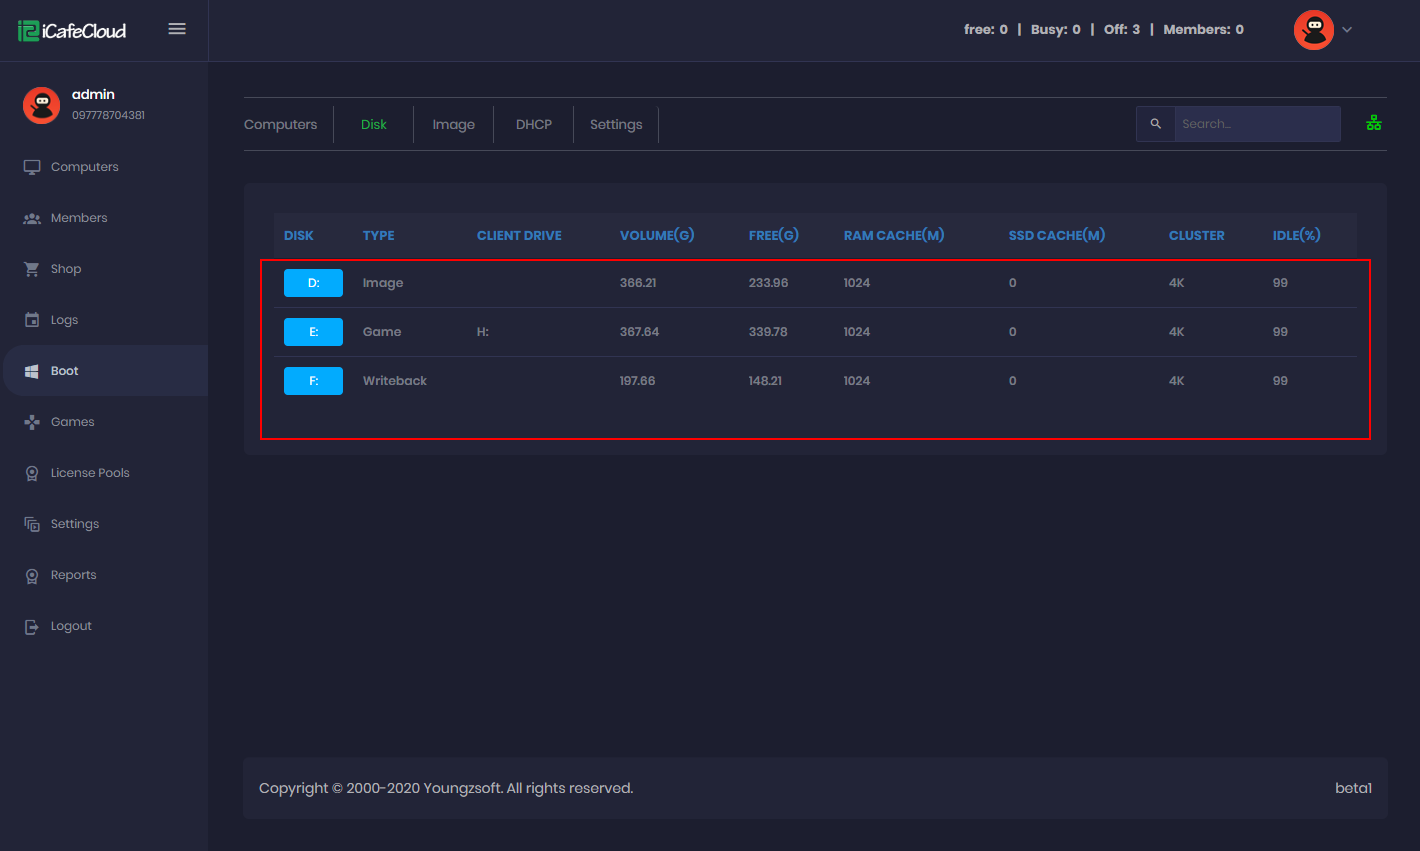
Task: Open the DHCP tab
Action: click(533, 123)
